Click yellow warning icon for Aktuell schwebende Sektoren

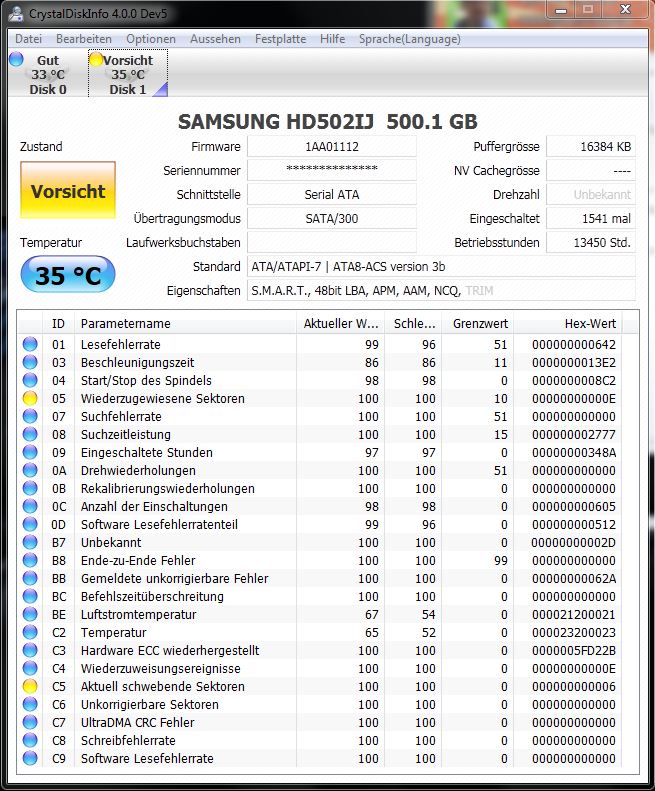(x=30, y=686)
